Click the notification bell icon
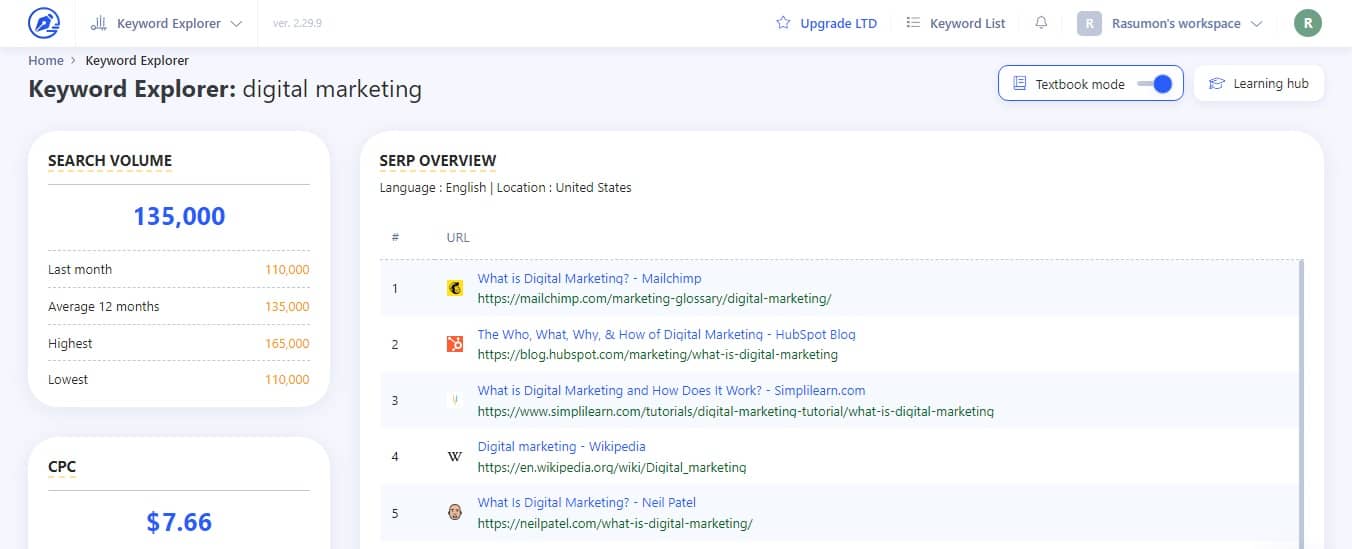The width and height of the screenshot is (1352, 549). coord(1041,23)
